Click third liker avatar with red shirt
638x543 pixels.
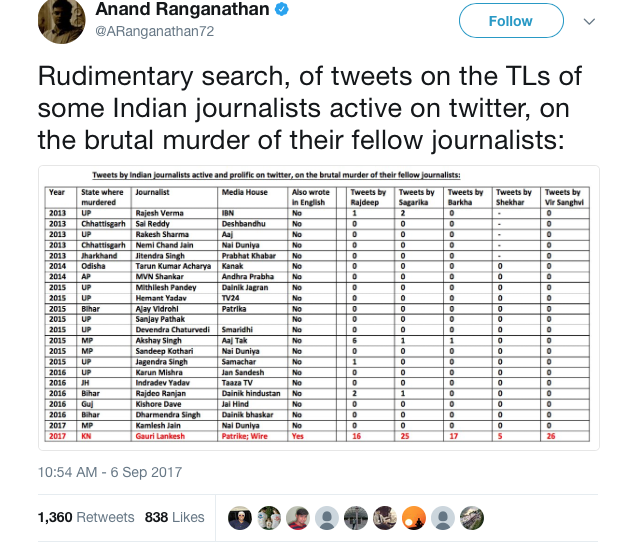tap(297, 517)
